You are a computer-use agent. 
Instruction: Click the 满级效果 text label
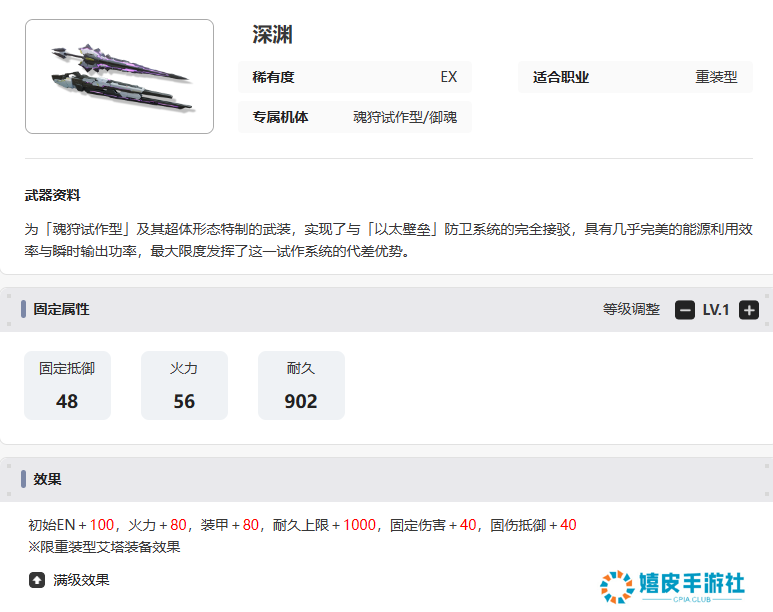click(81, 580)
